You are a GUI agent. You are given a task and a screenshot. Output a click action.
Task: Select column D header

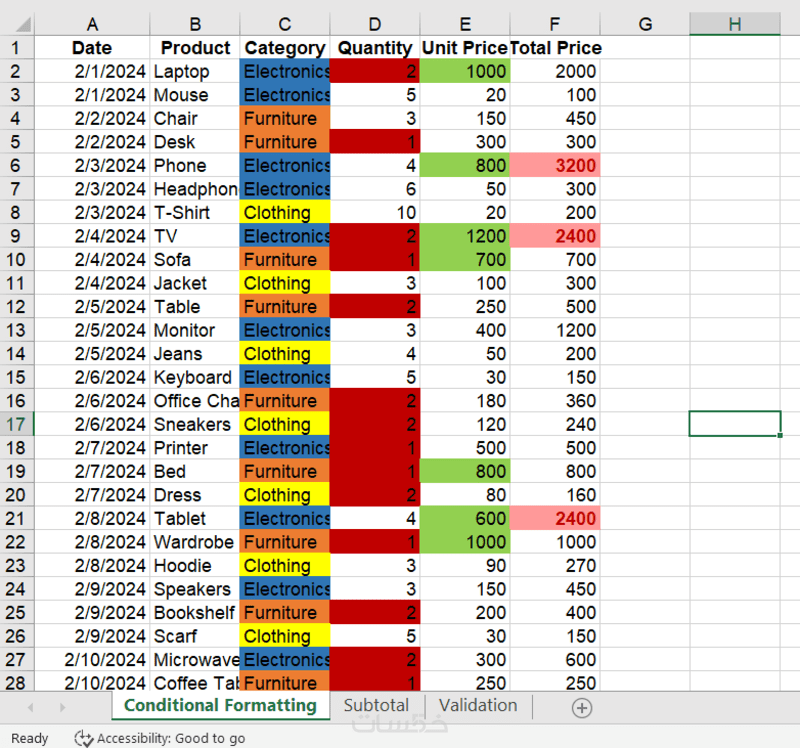click(375, 24)
